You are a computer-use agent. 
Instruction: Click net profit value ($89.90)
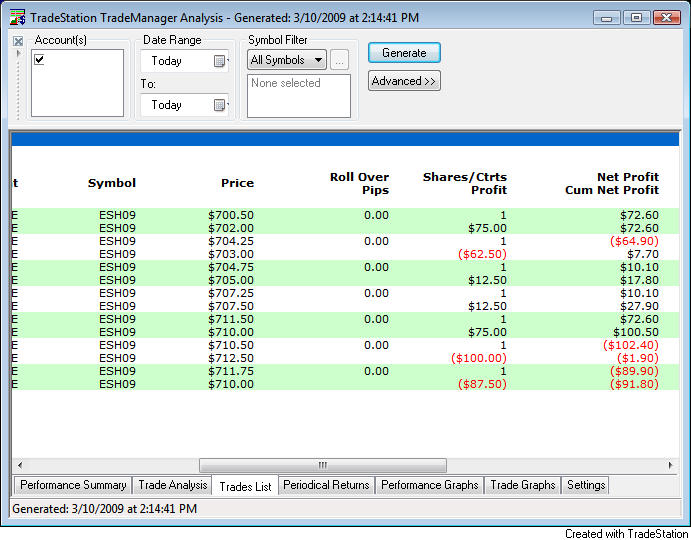pyautogui.click(x=635, y=371)
